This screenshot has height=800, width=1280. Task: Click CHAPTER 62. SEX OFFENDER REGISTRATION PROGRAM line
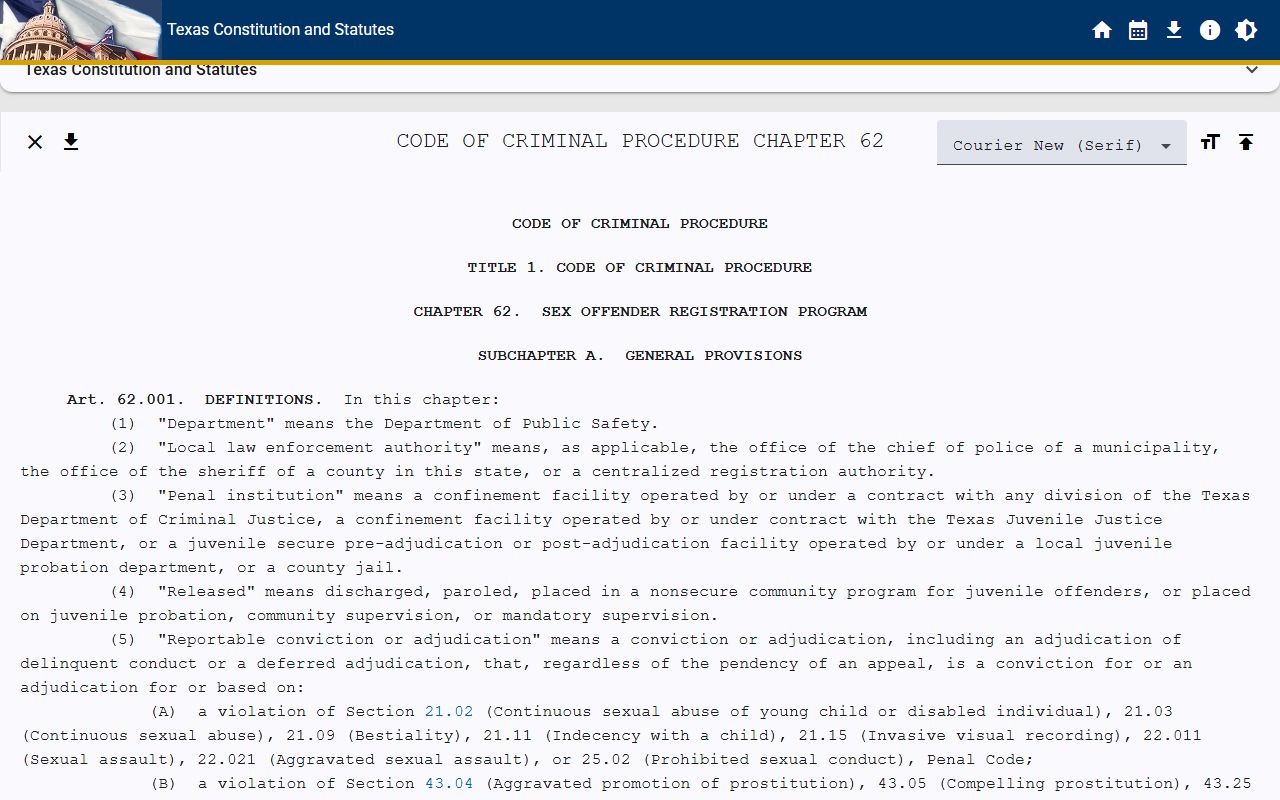(640, 312)
